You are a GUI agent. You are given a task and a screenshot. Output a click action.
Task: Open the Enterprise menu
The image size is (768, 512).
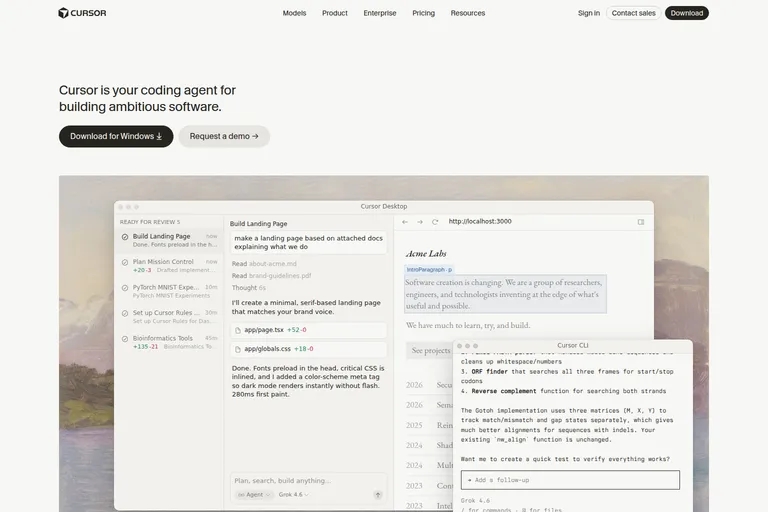point(380,13)
